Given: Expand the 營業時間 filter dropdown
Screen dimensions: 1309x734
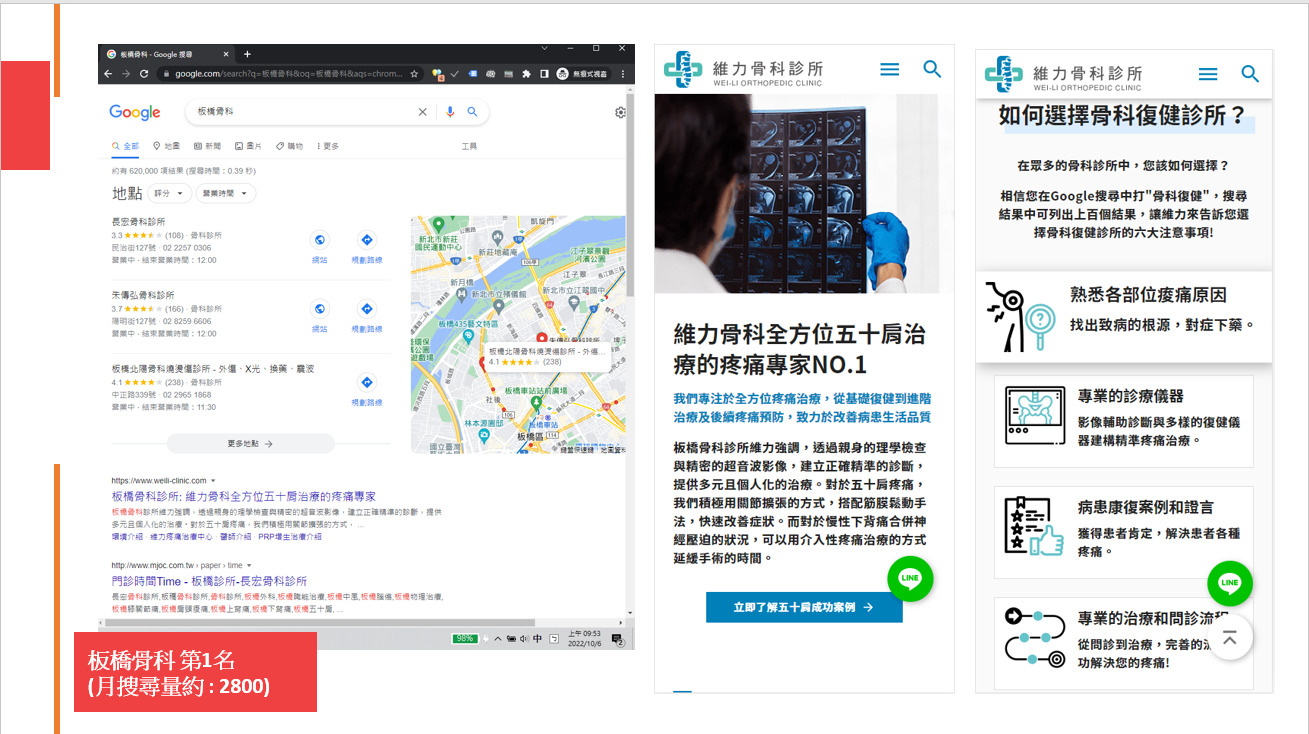Looking at the screenshot, I should (x=226, y=193).
